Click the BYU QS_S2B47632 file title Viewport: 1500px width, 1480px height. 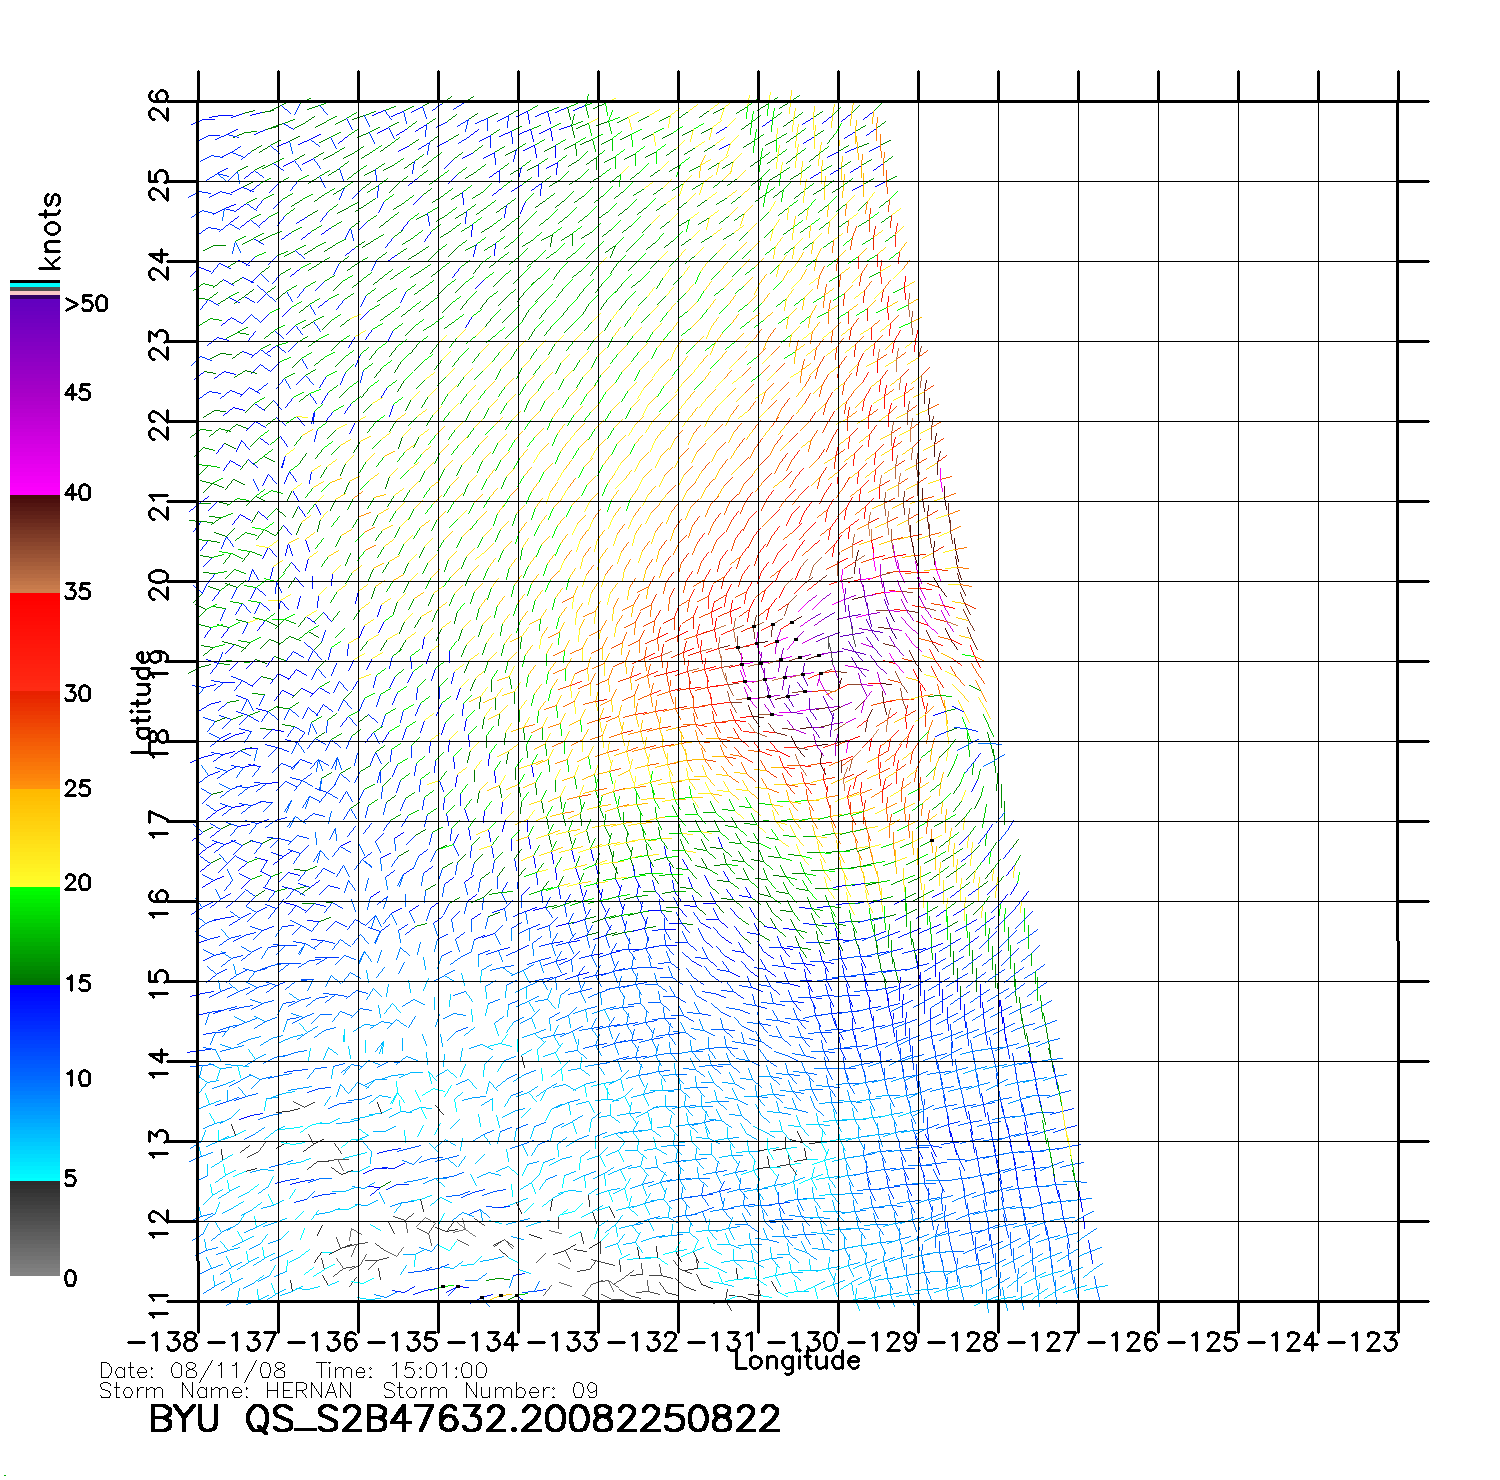(464, 1419)
